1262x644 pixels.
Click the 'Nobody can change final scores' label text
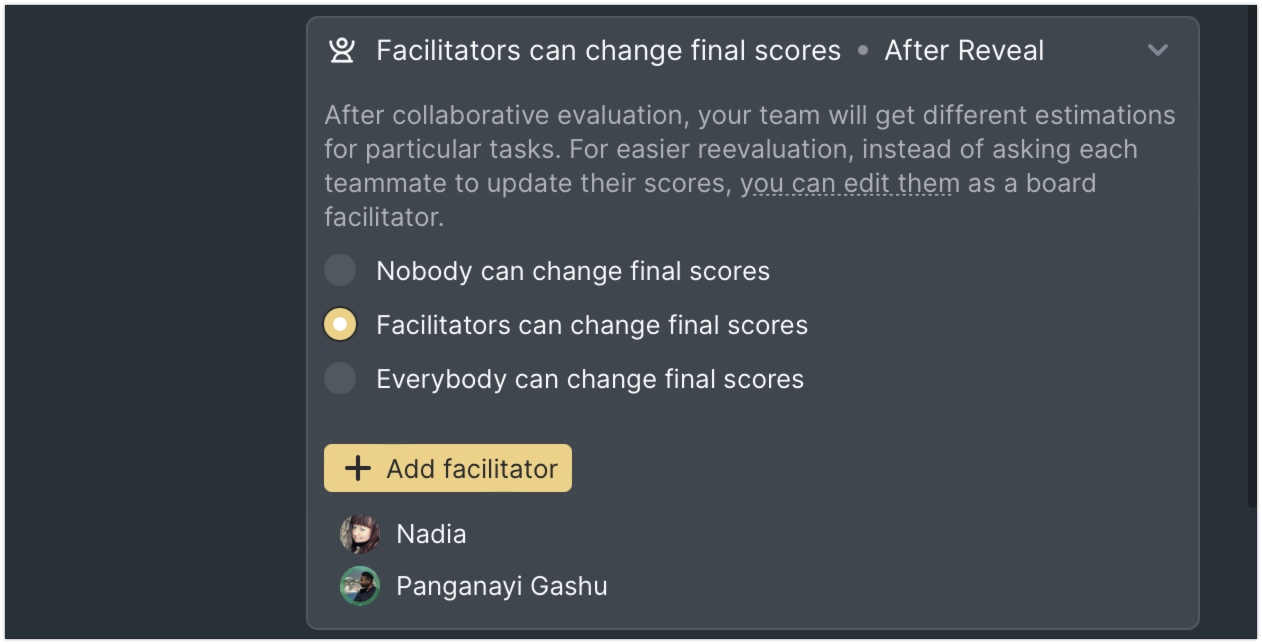[573, 271]
